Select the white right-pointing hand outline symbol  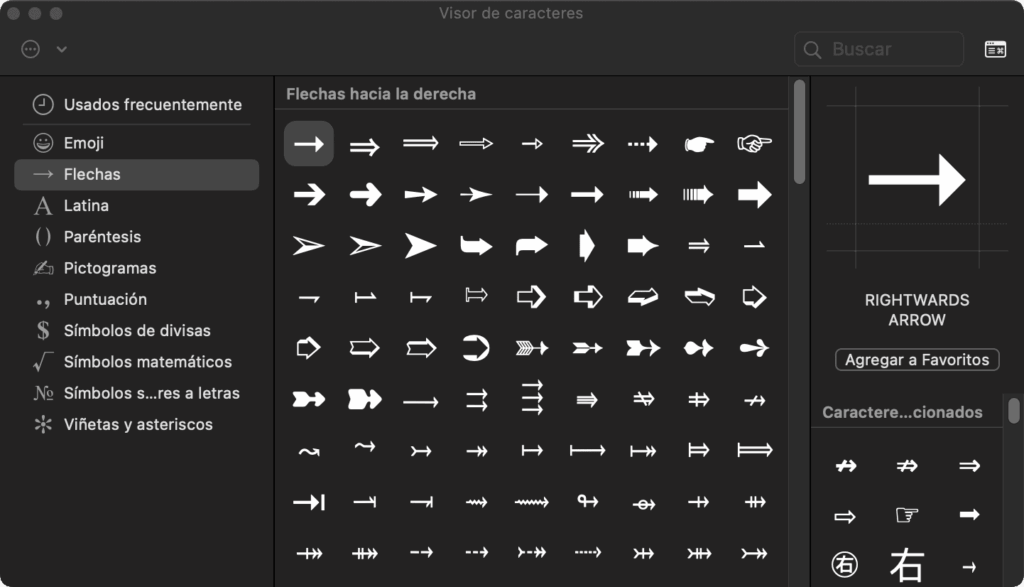pyautogui.click(x=754, y=143)
